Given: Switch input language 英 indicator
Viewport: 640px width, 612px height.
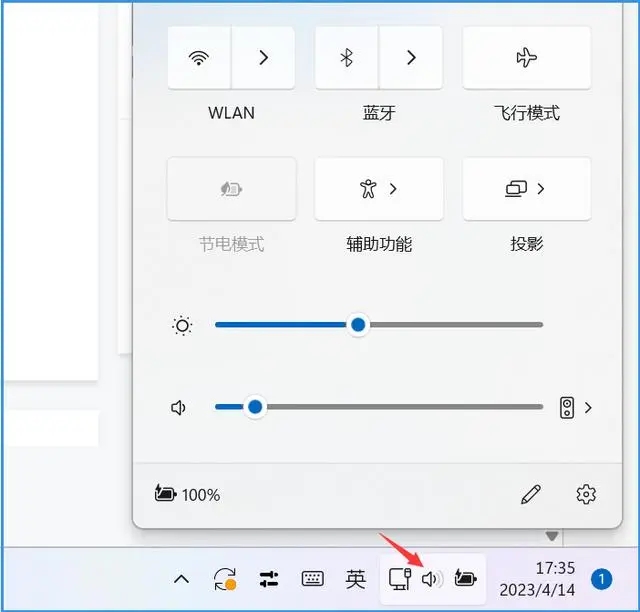Looking at the screenshot, I should [x=356, y=579].
